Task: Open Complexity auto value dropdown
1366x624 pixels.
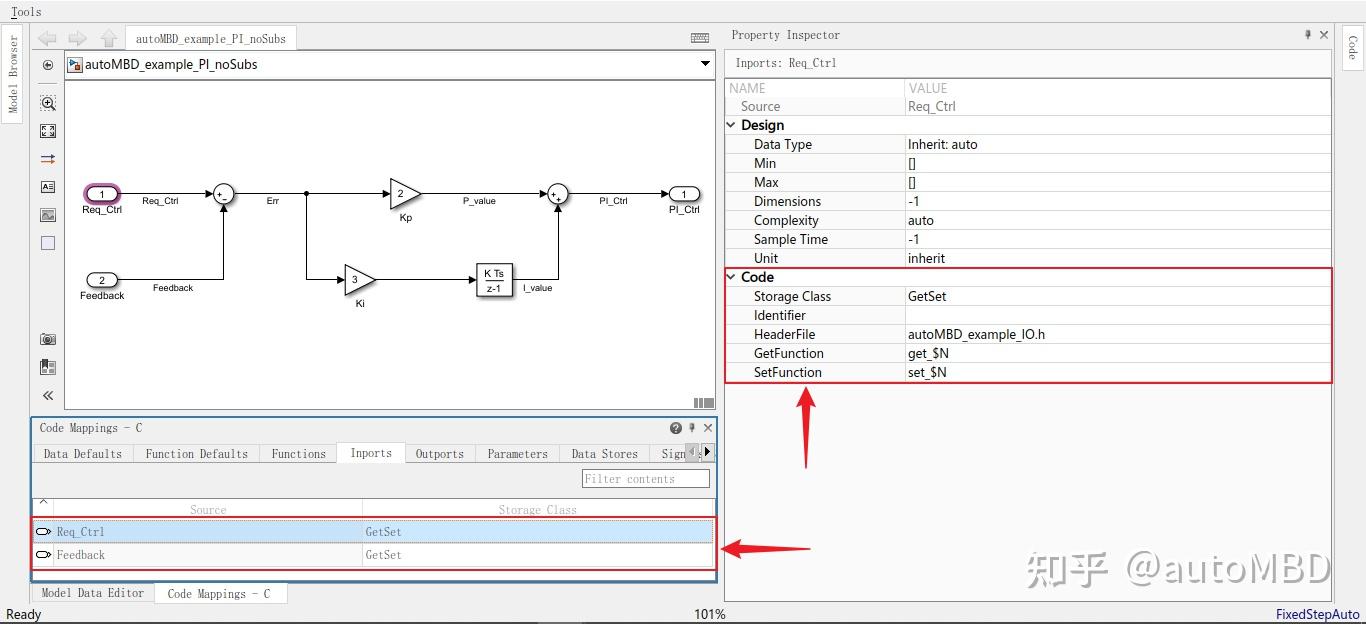Action: 1118,220
